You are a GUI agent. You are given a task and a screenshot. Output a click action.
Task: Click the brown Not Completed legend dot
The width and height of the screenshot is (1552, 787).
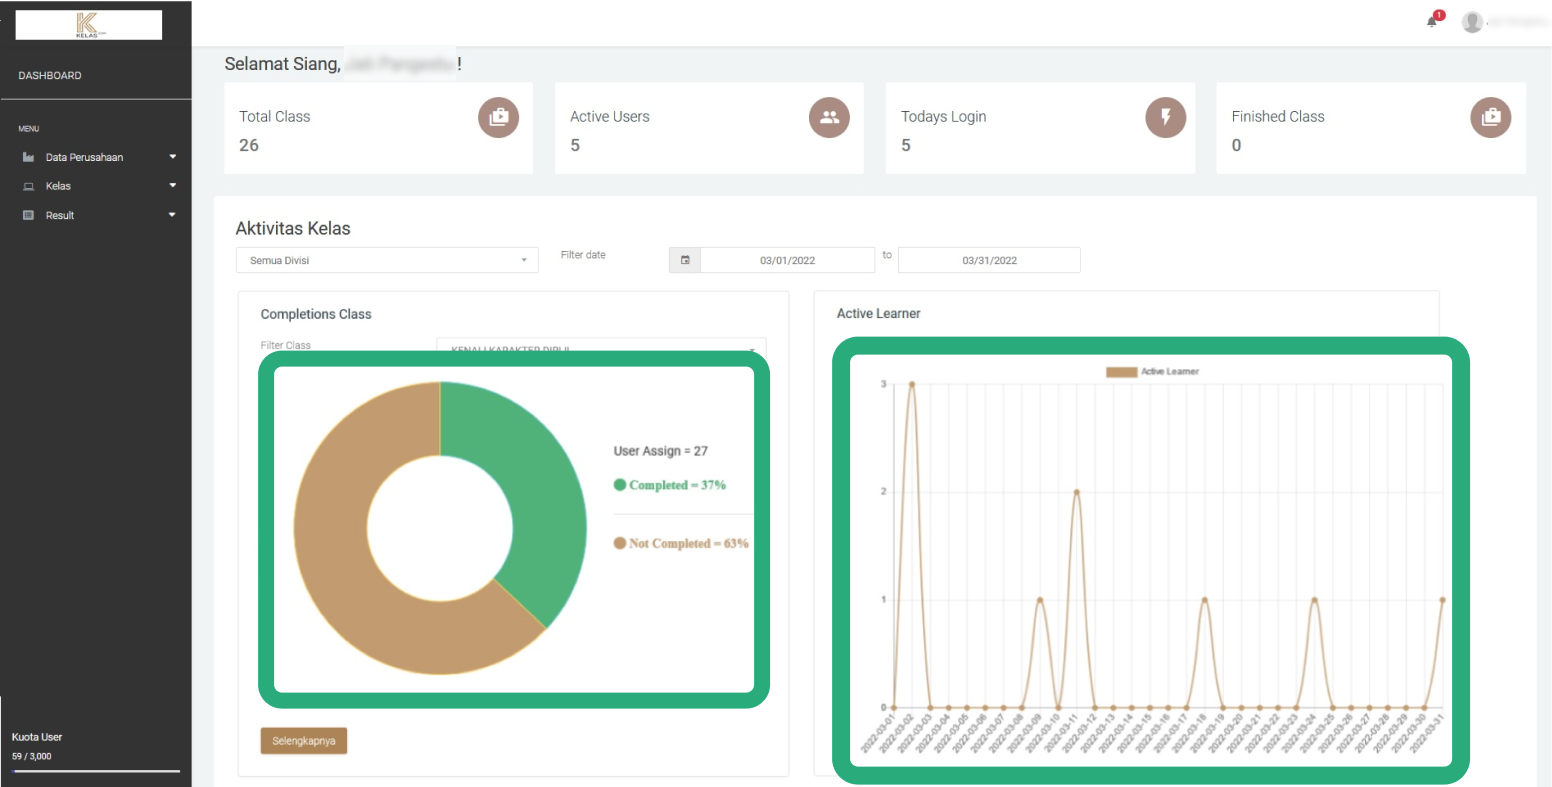click(x=620, y=543)
